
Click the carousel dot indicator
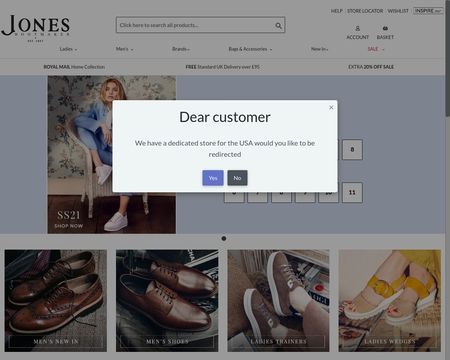pos(224,238)
